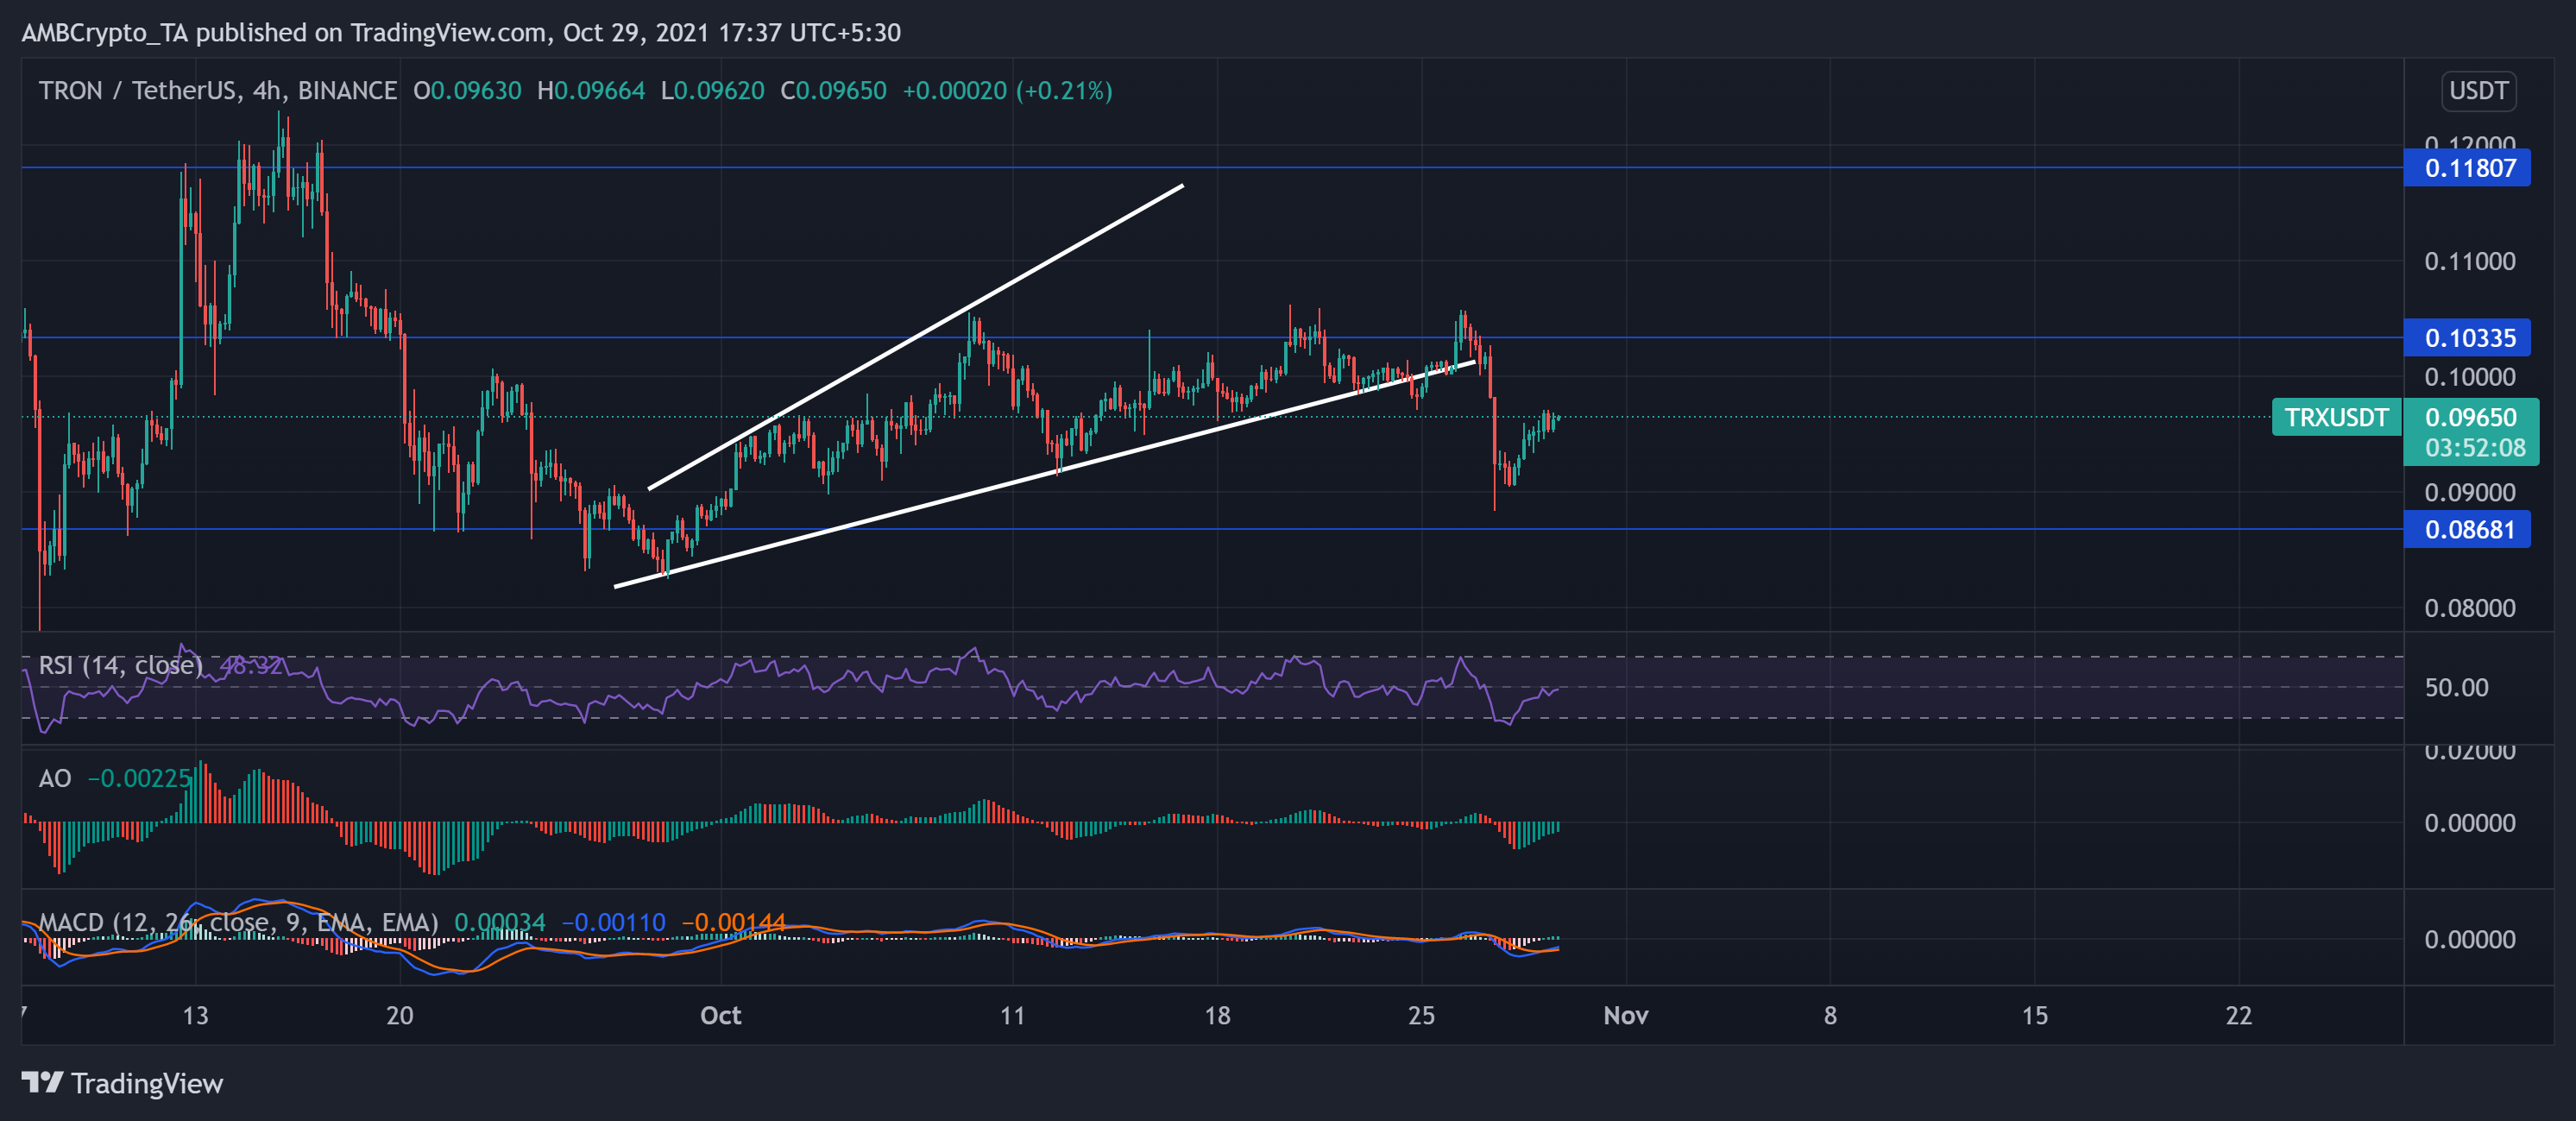This screenshot has height=1121, width=2576.
Task: Click the +0.21% change percentage value
Action: point(1065,90)
